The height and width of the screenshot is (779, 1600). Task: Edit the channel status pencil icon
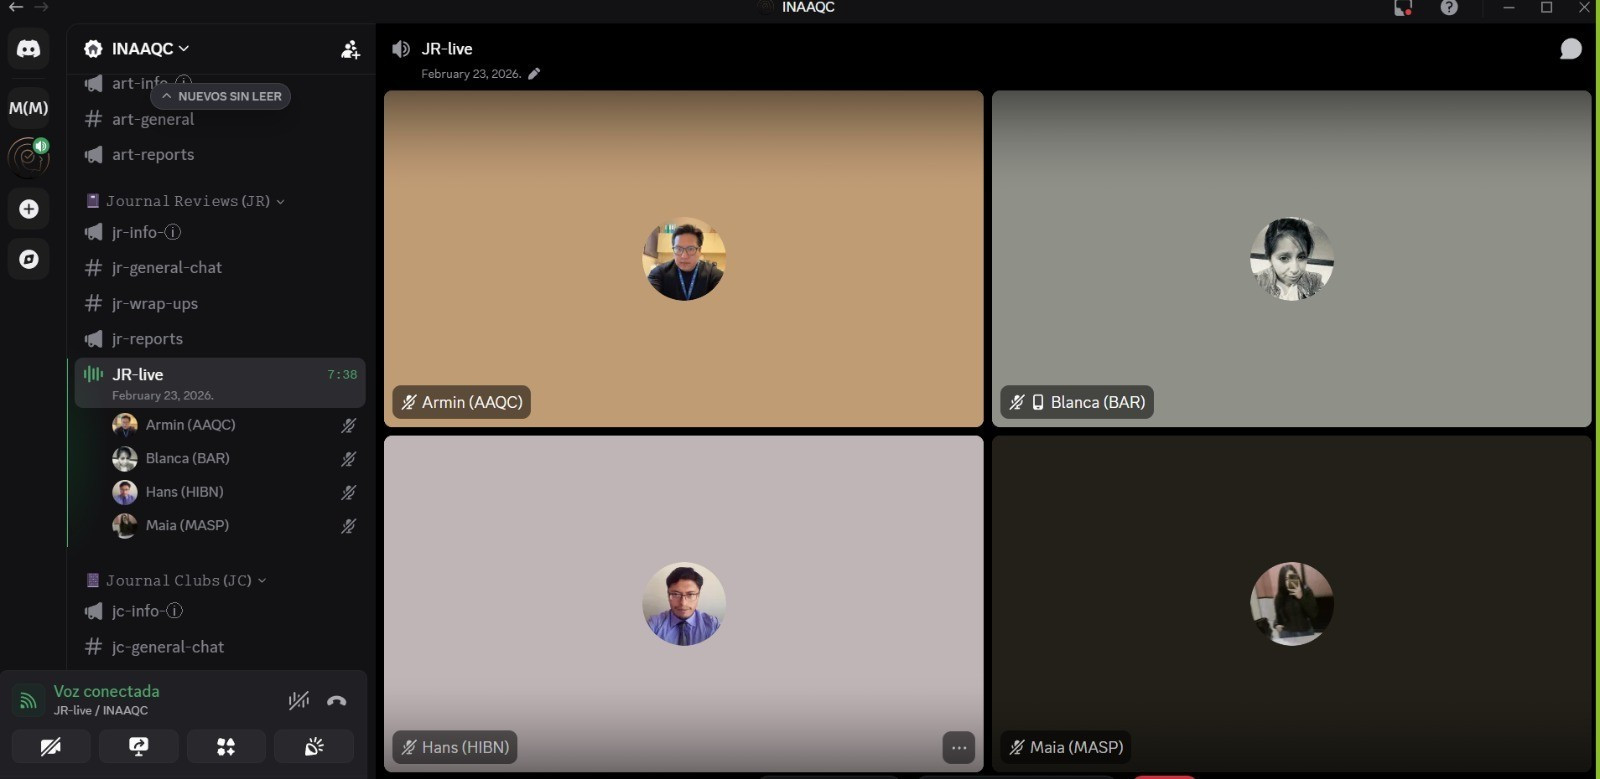click(x=534, y=74)
